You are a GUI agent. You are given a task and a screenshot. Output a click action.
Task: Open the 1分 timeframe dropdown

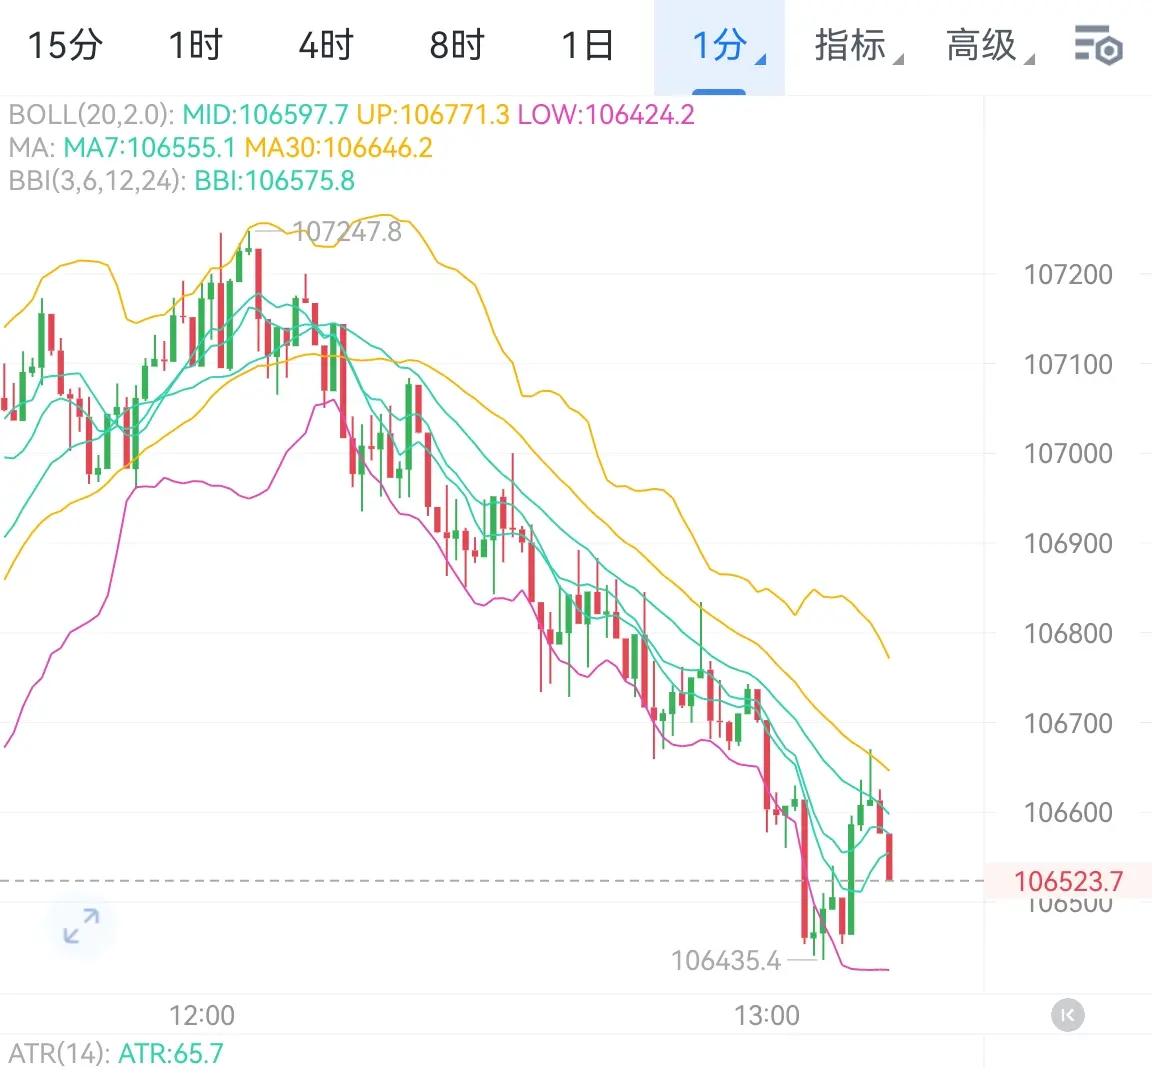(x=719, y=47)
